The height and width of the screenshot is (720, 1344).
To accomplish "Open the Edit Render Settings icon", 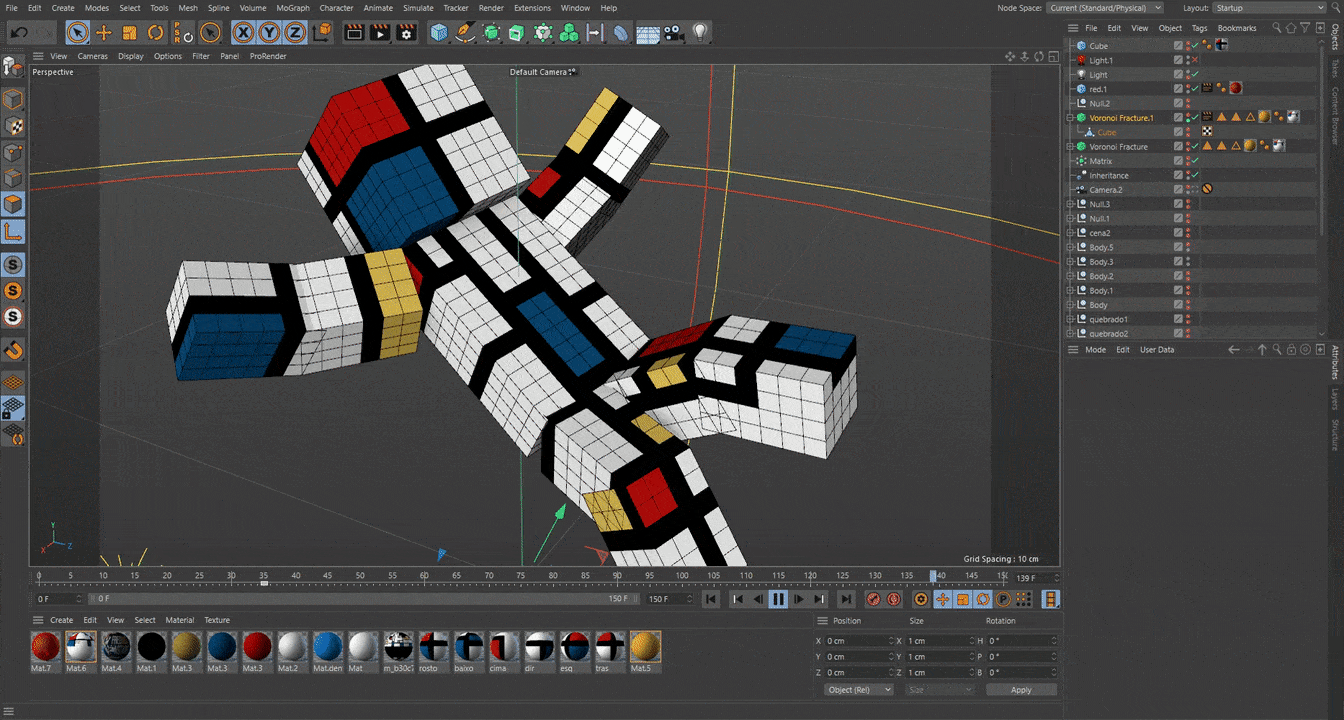I will pyautogui.click(x=406, y=33).
